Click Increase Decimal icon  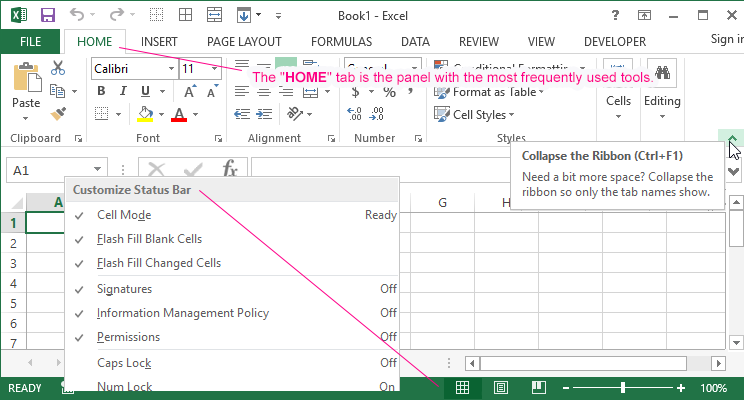click(x=354, y=114)
